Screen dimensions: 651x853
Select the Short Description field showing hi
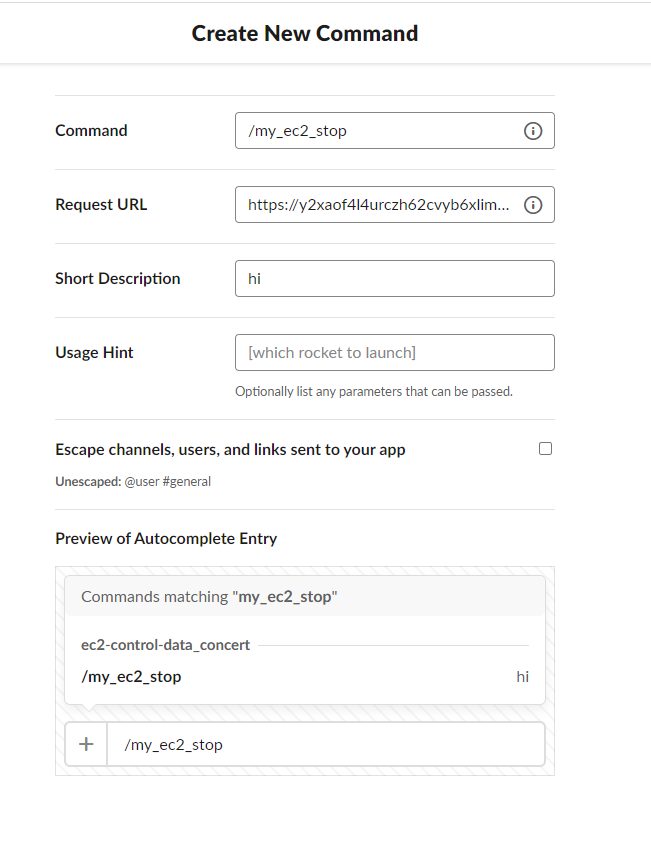coord(395,279)
